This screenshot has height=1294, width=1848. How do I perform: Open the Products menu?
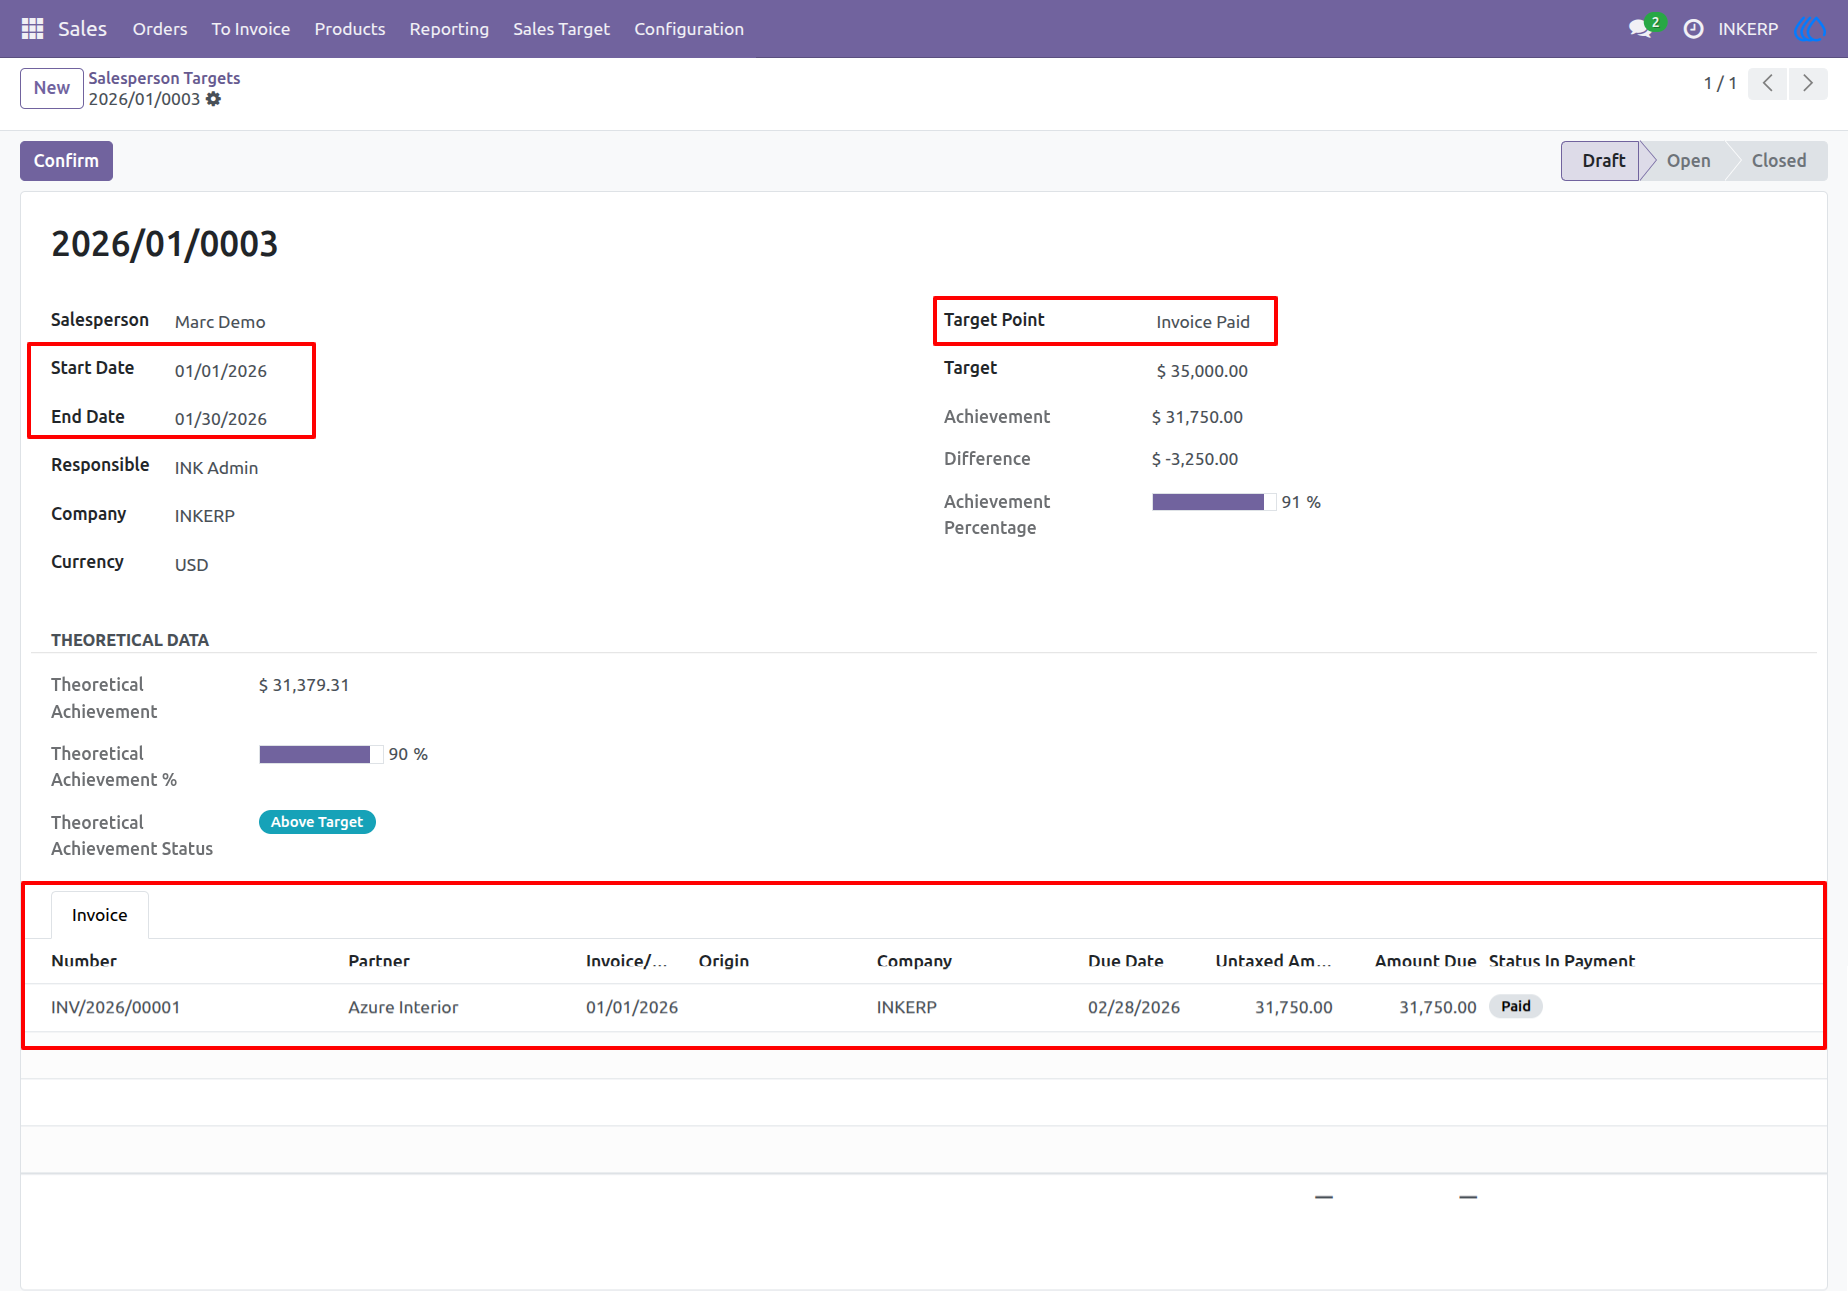click(350, 29)
